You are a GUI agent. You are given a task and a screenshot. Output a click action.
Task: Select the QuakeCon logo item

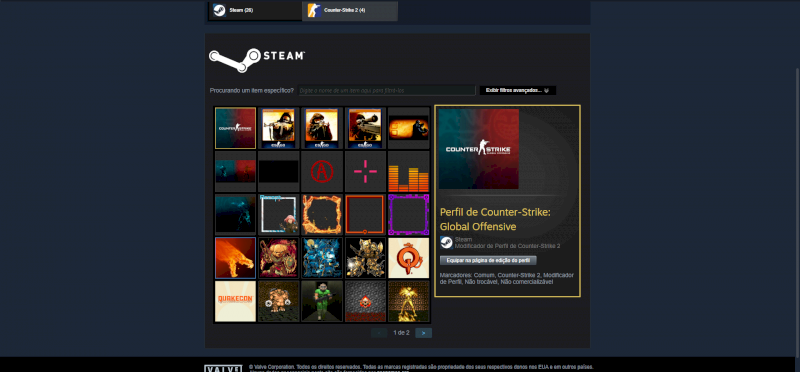point(235,301)
